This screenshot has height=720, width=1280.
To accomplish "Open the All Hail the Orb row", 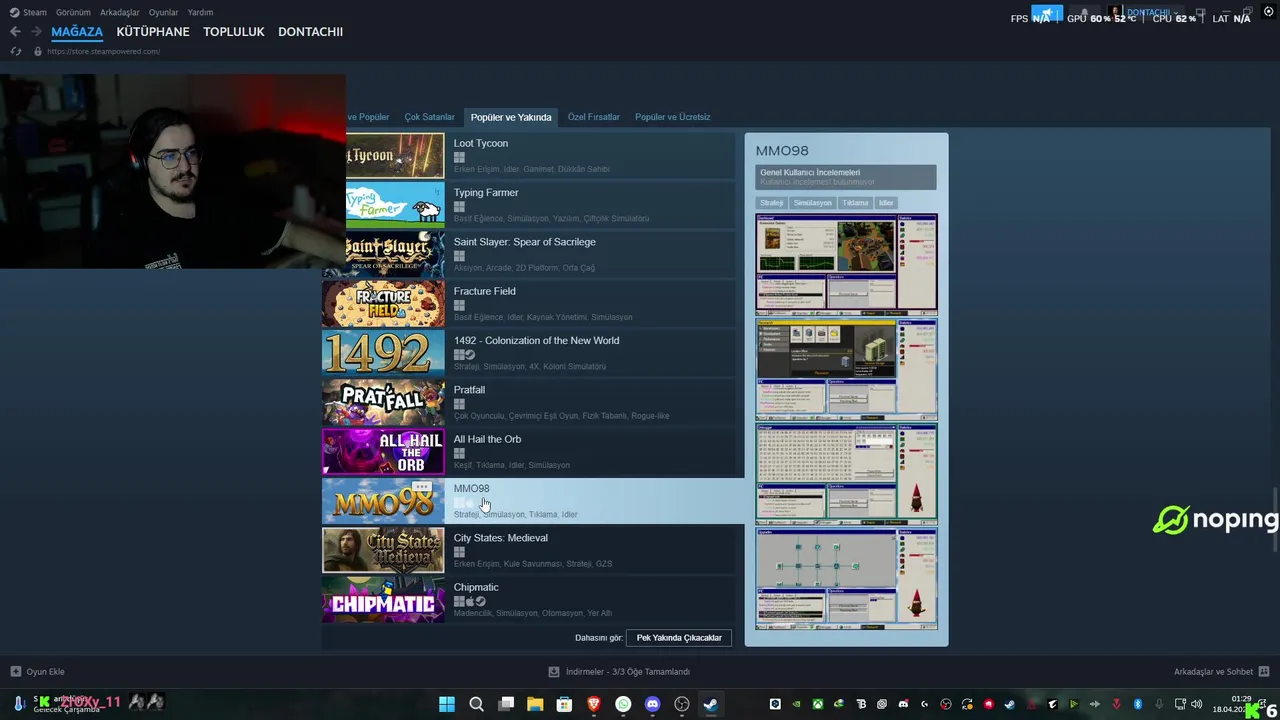I will [528, 452].
